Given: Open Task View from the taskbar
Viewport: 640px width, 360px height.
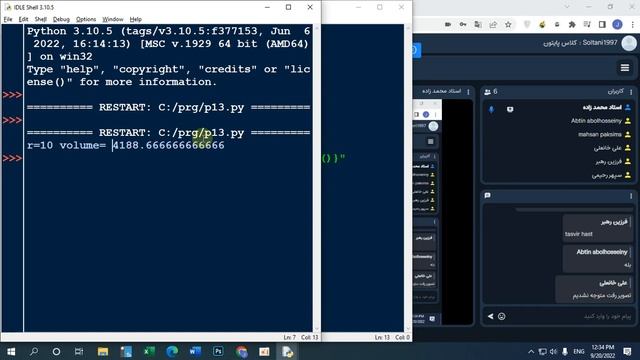Looking at the screenshot, I should coord(79,351).
